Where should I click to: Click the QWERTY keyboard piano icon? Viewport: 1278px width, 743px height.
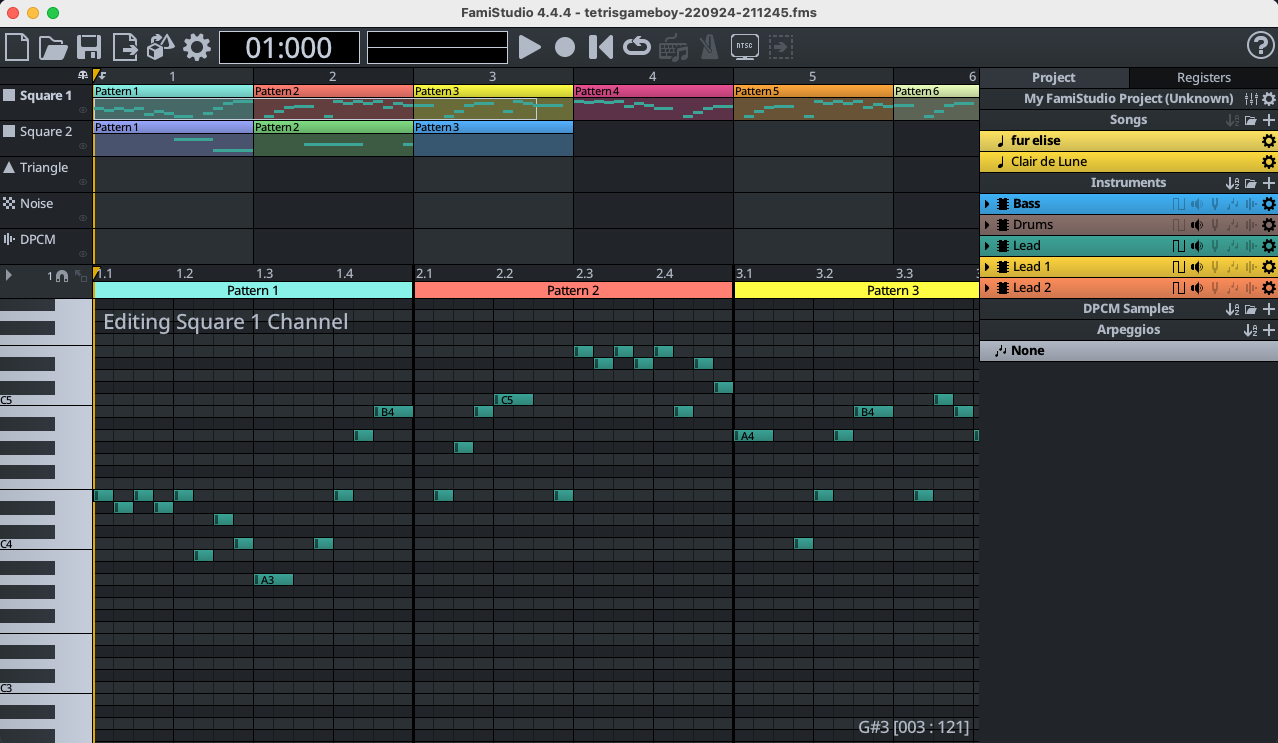[x=673, y=47]
